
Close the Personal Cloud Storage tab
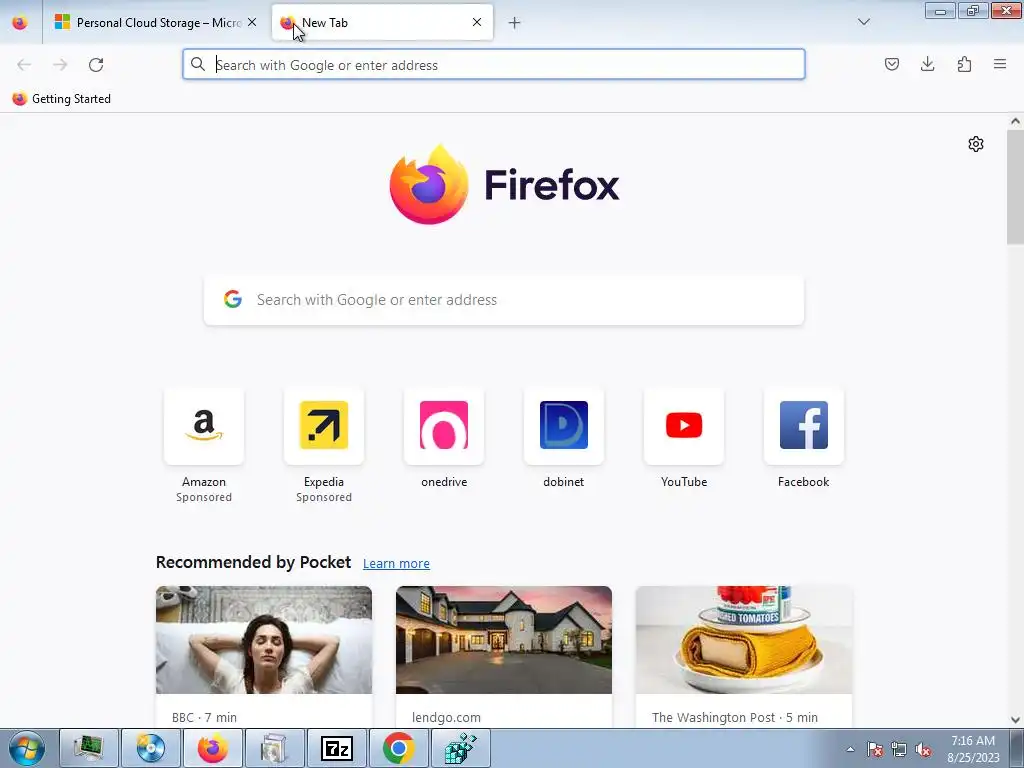pyautogui.click(x=252, y=22)
